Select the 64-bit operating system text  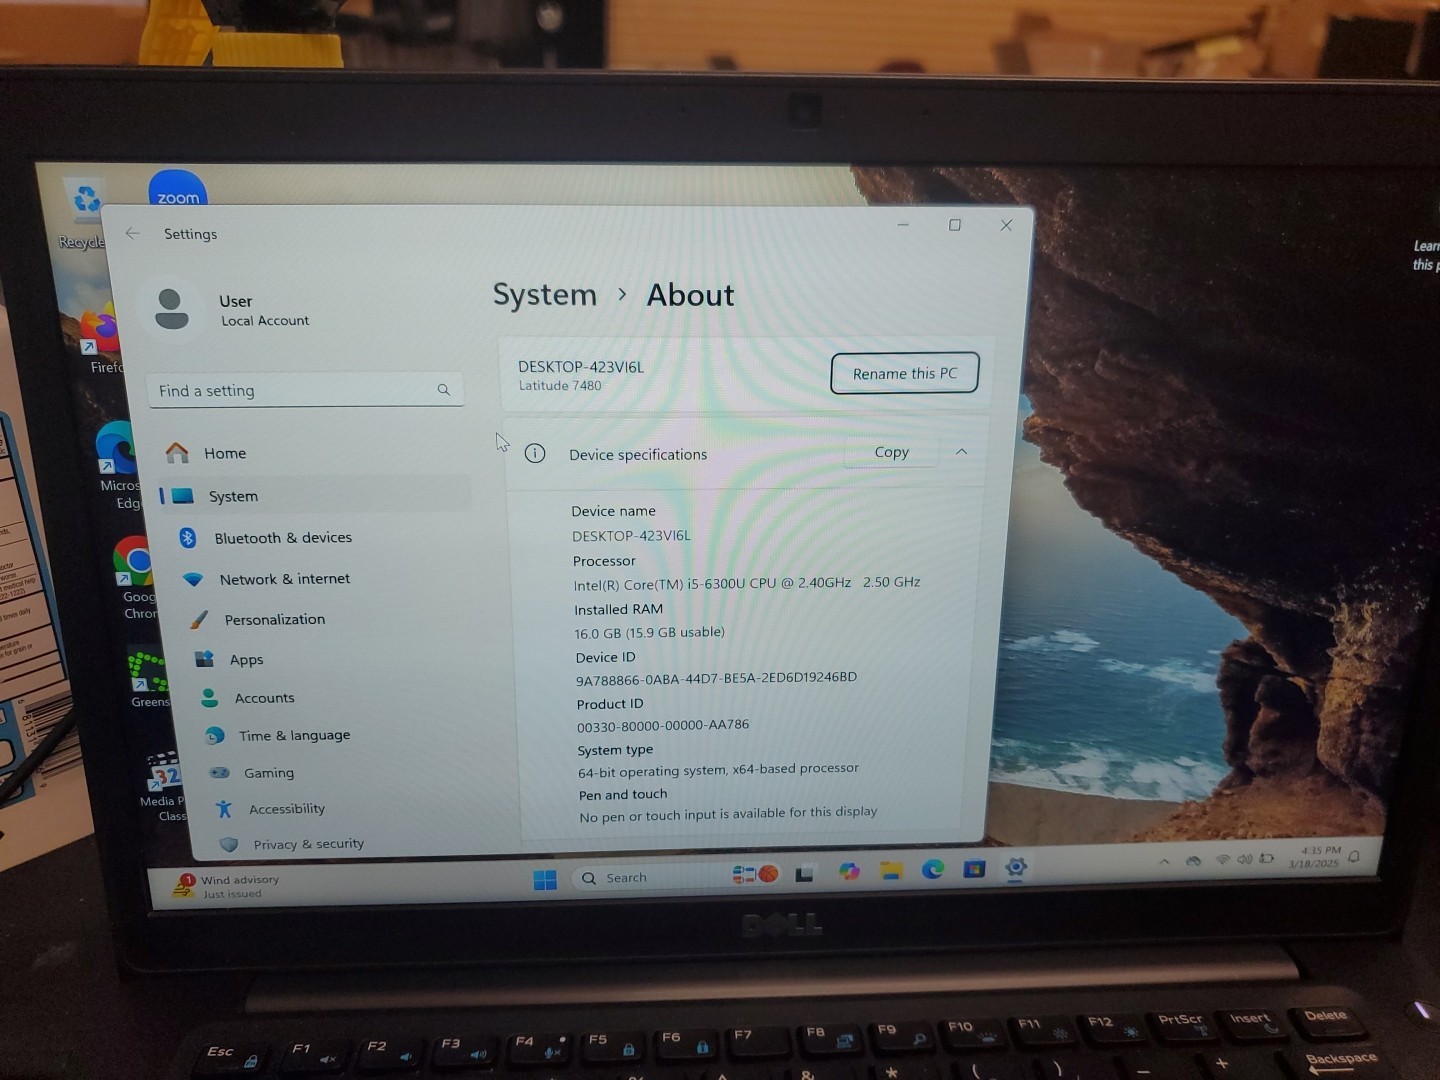(x=718, y=770)
